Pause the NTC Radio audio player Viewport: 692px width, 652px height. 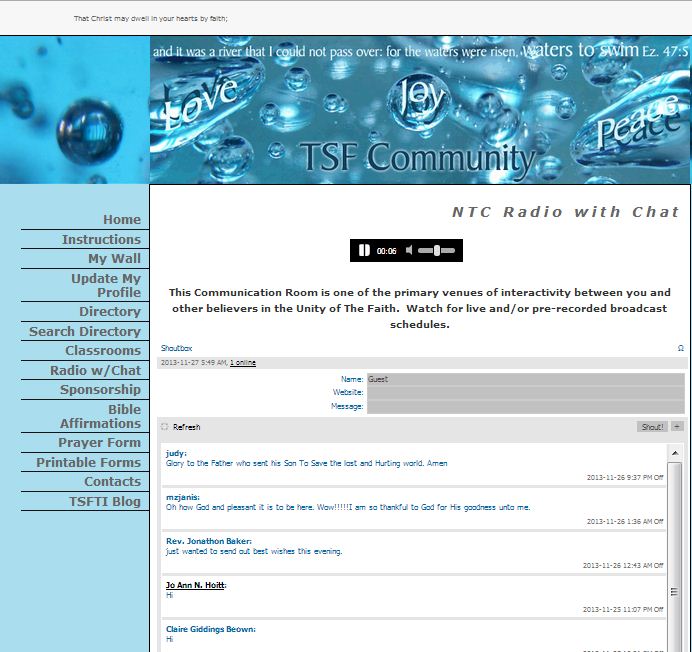[364, 251]
